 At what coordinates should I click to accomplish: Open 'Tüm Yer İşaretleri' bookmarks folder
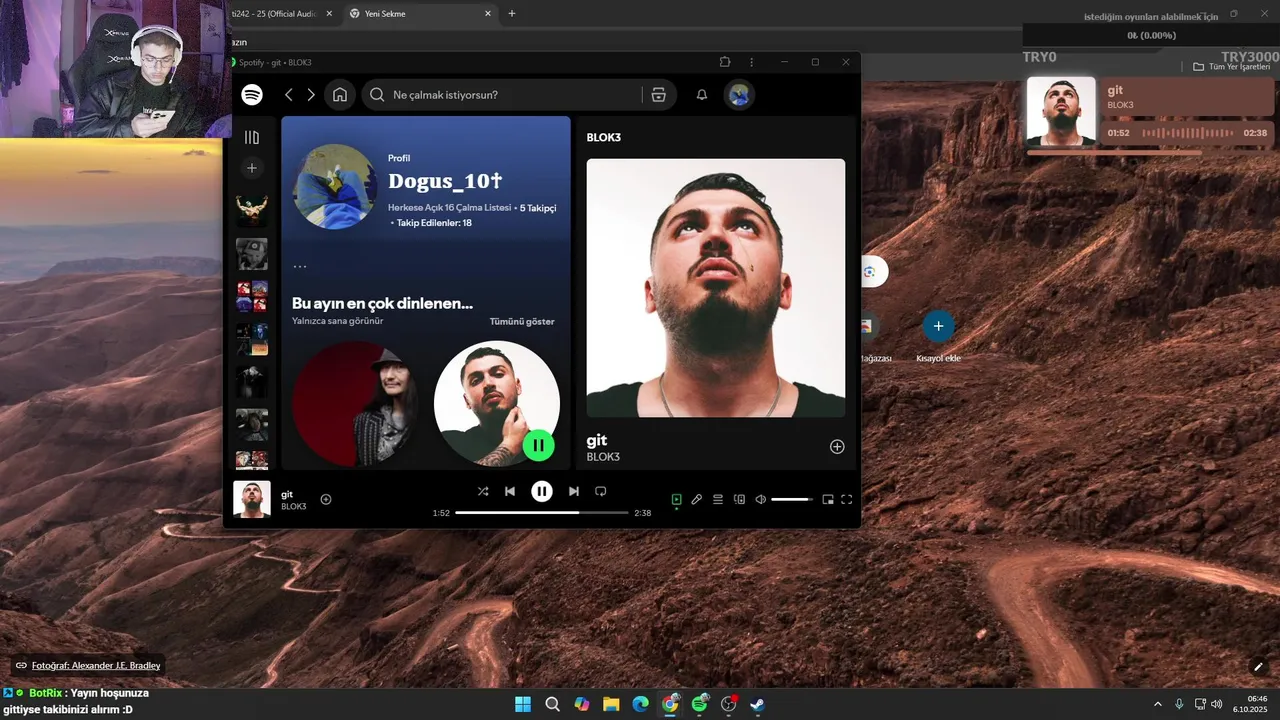pyautogui.click(x=1231, y=67)
